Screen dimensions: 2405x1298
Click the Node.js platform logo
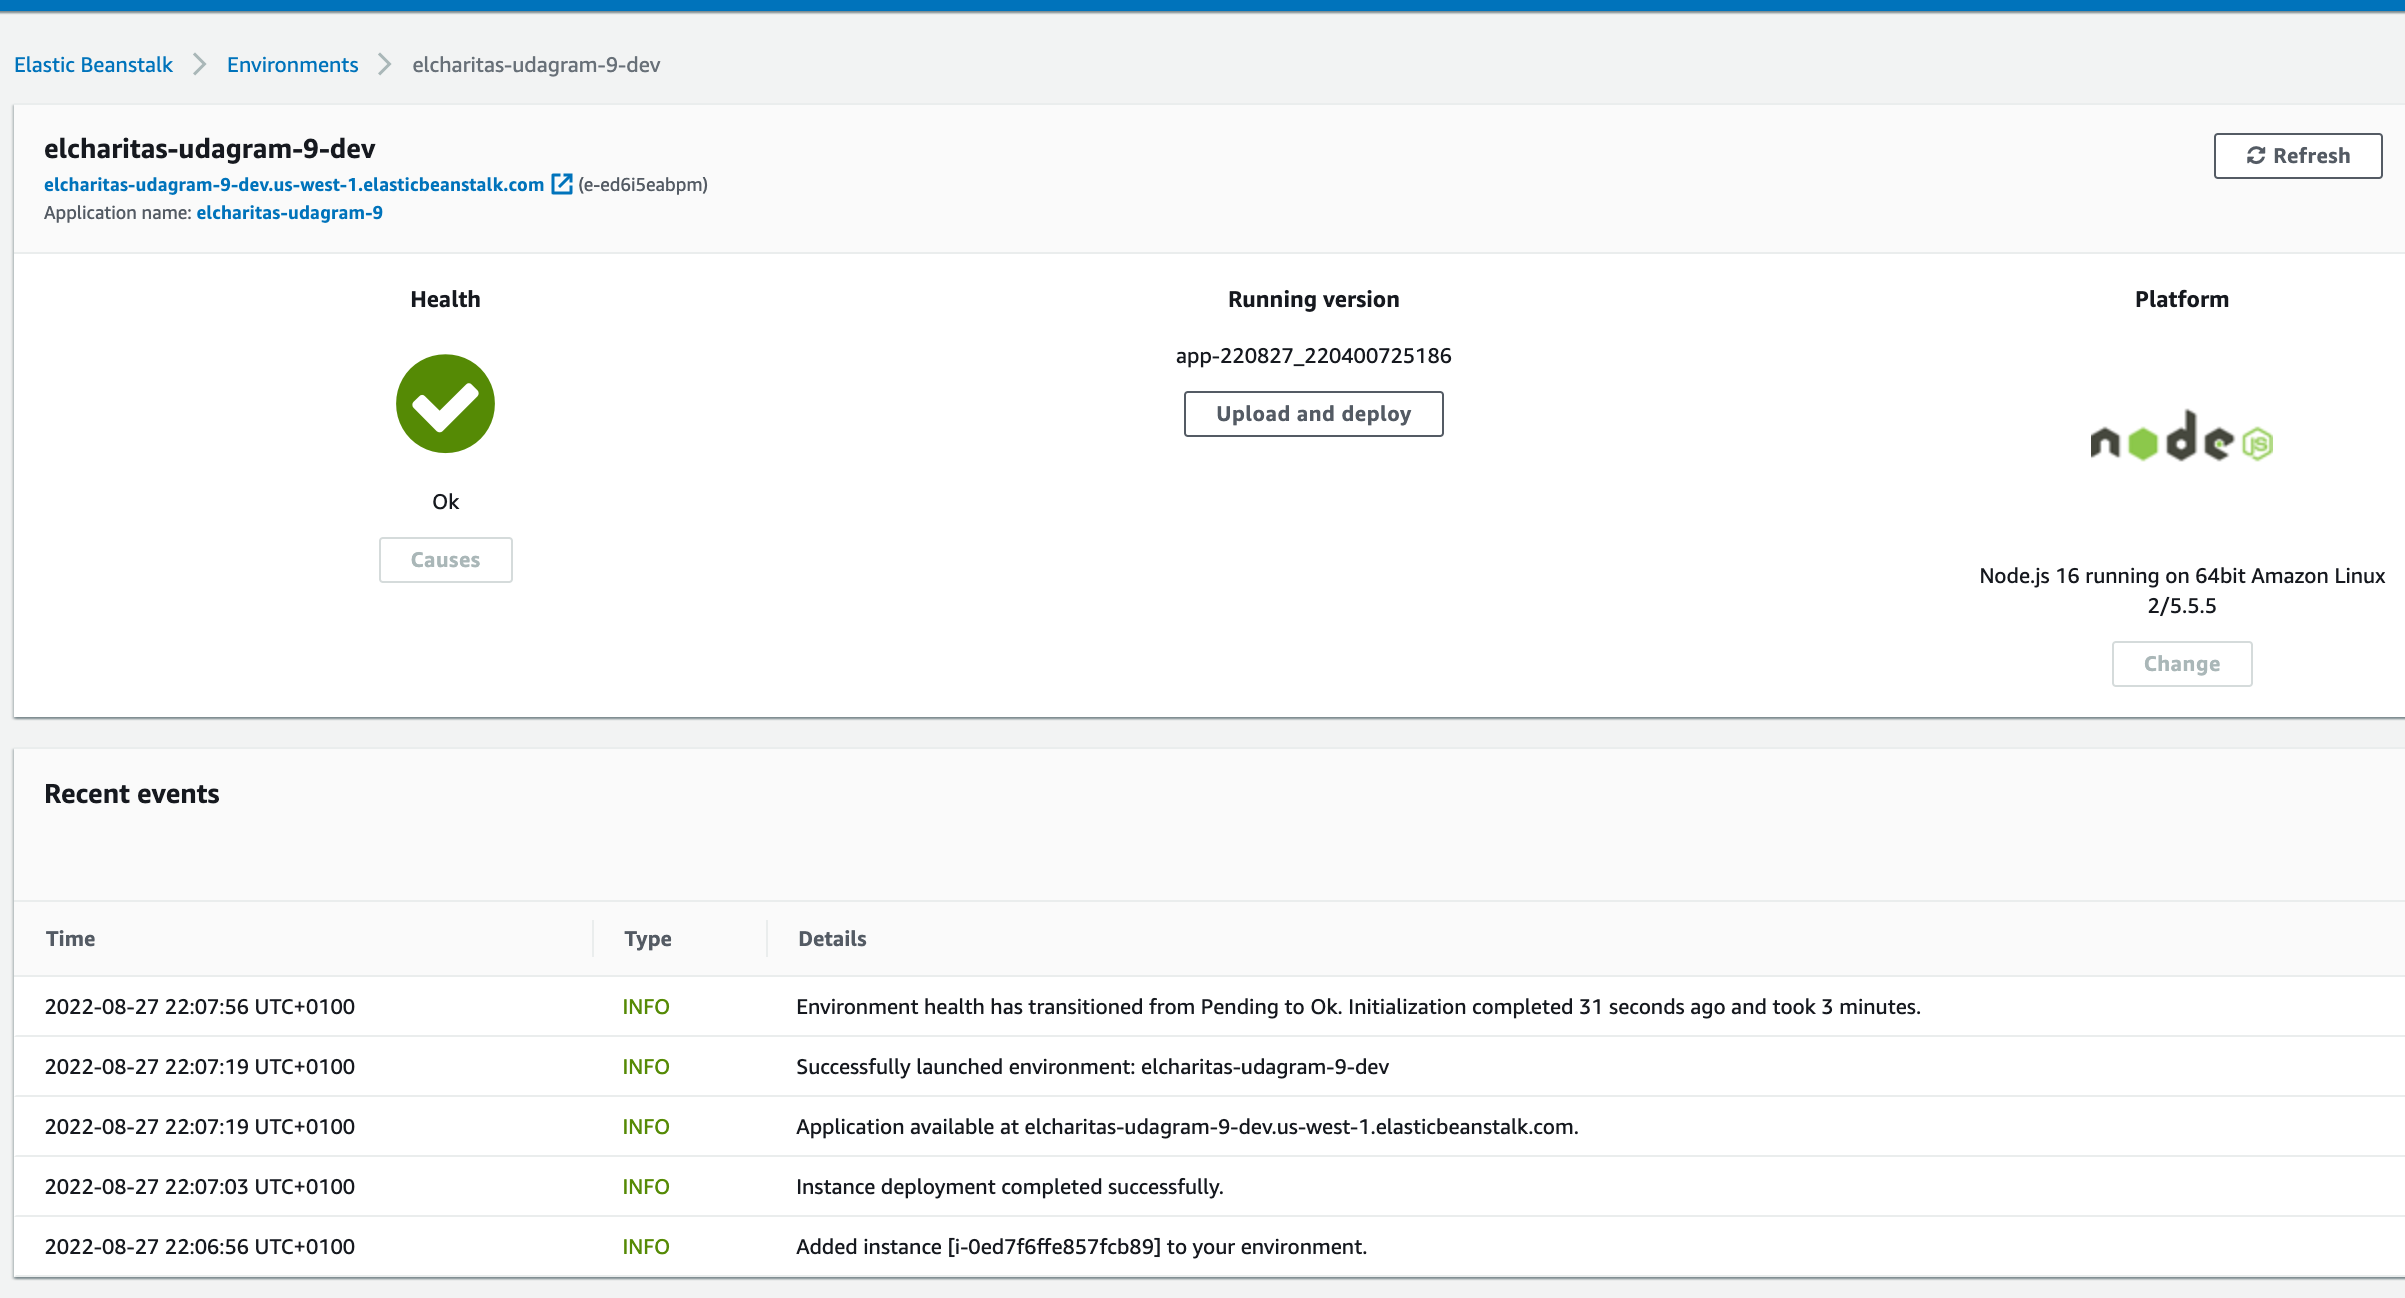[x=2181, y=438]
